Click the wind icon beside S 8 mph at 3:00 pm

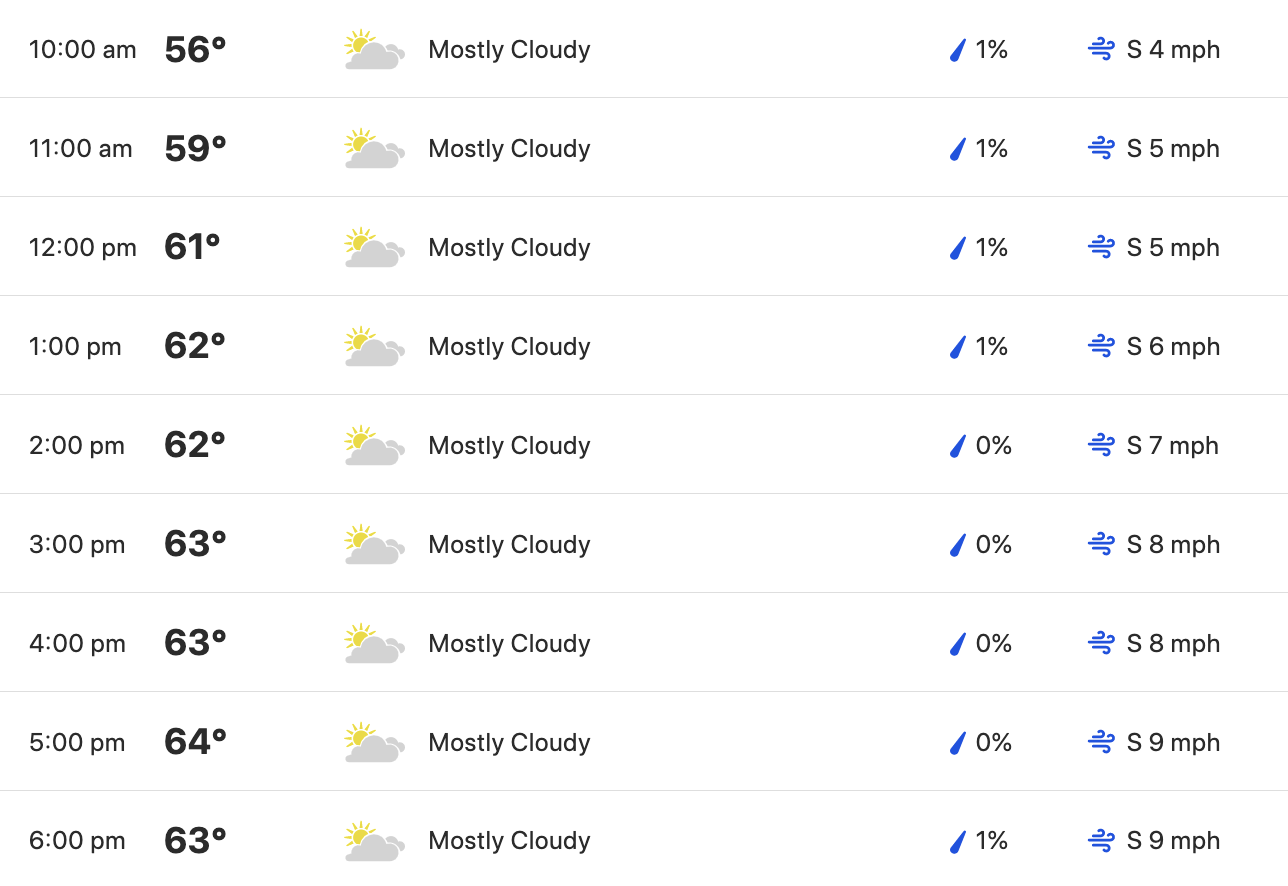[x=1101, y=544]
